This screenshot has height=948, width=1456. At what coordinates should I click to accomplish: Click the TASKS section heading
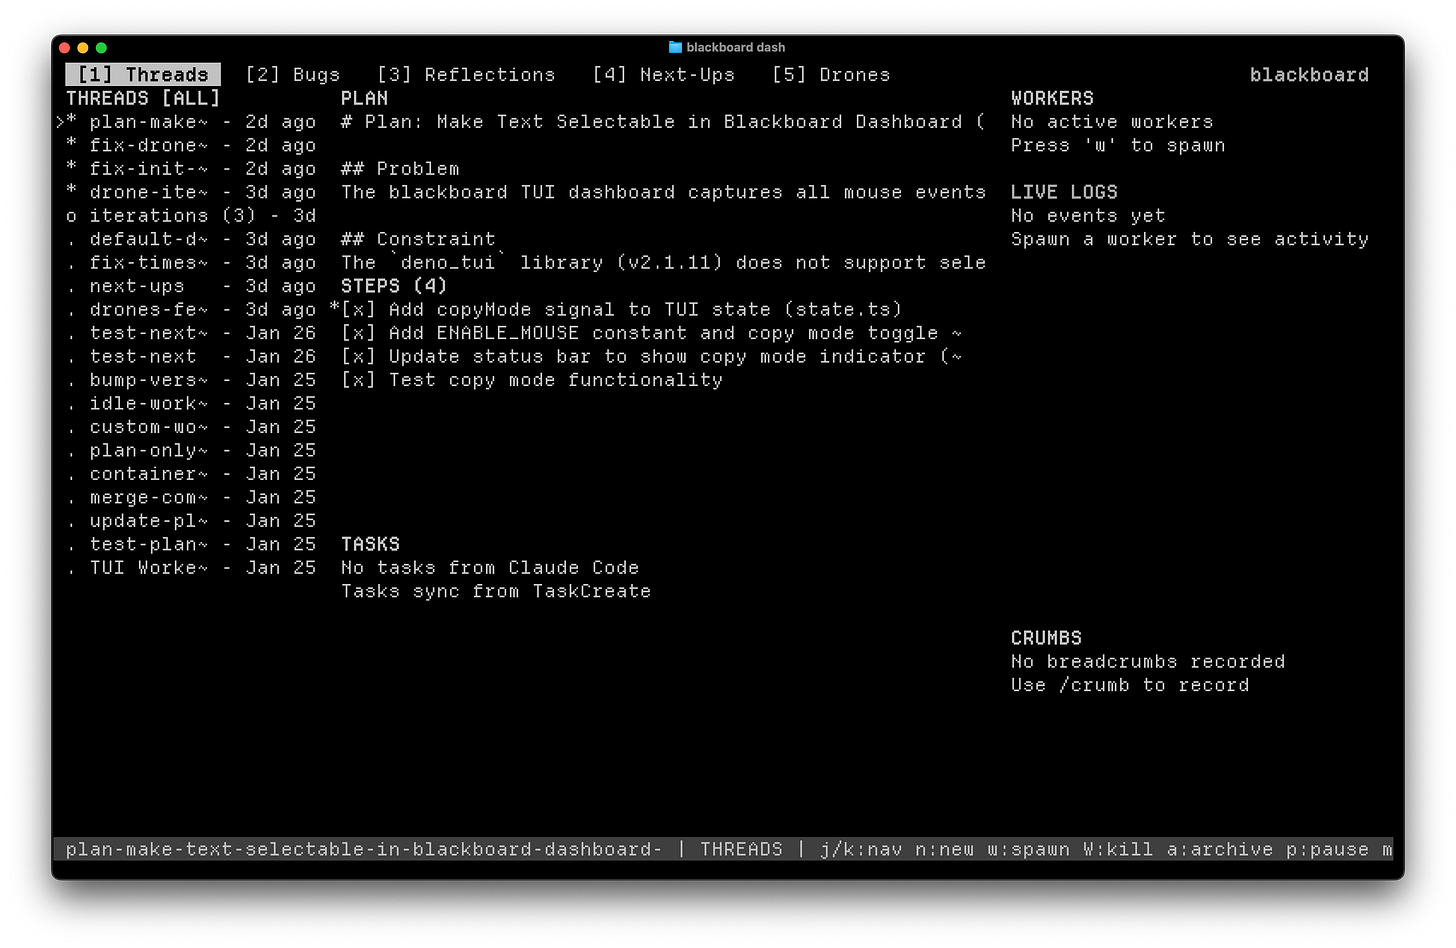[370, 545]
